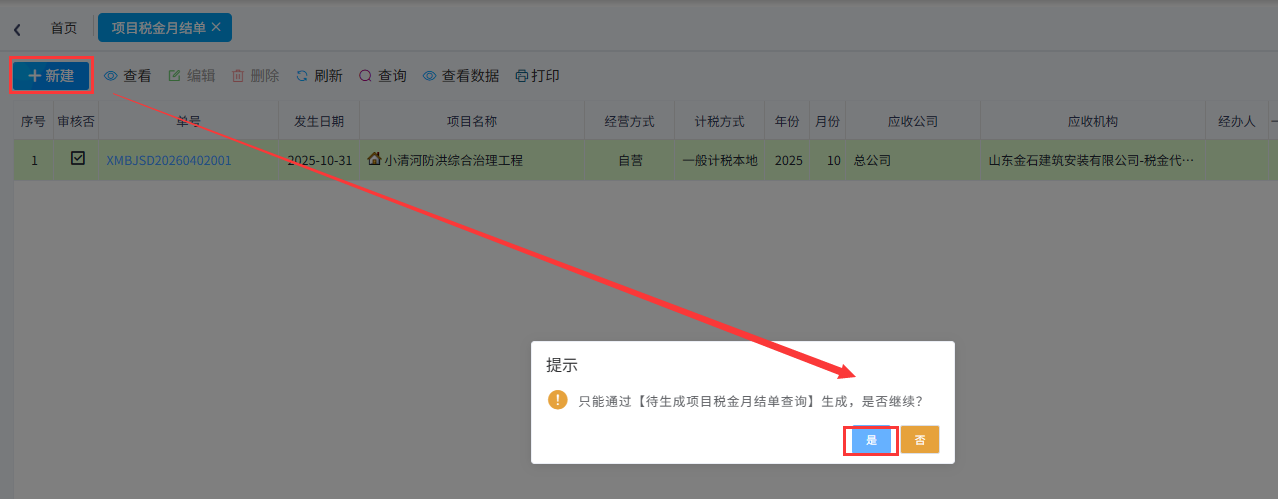Close the 项目税金月结单 tab
Image resolution: width=1278 pixels, height=499 pixels.
[216, 27]
